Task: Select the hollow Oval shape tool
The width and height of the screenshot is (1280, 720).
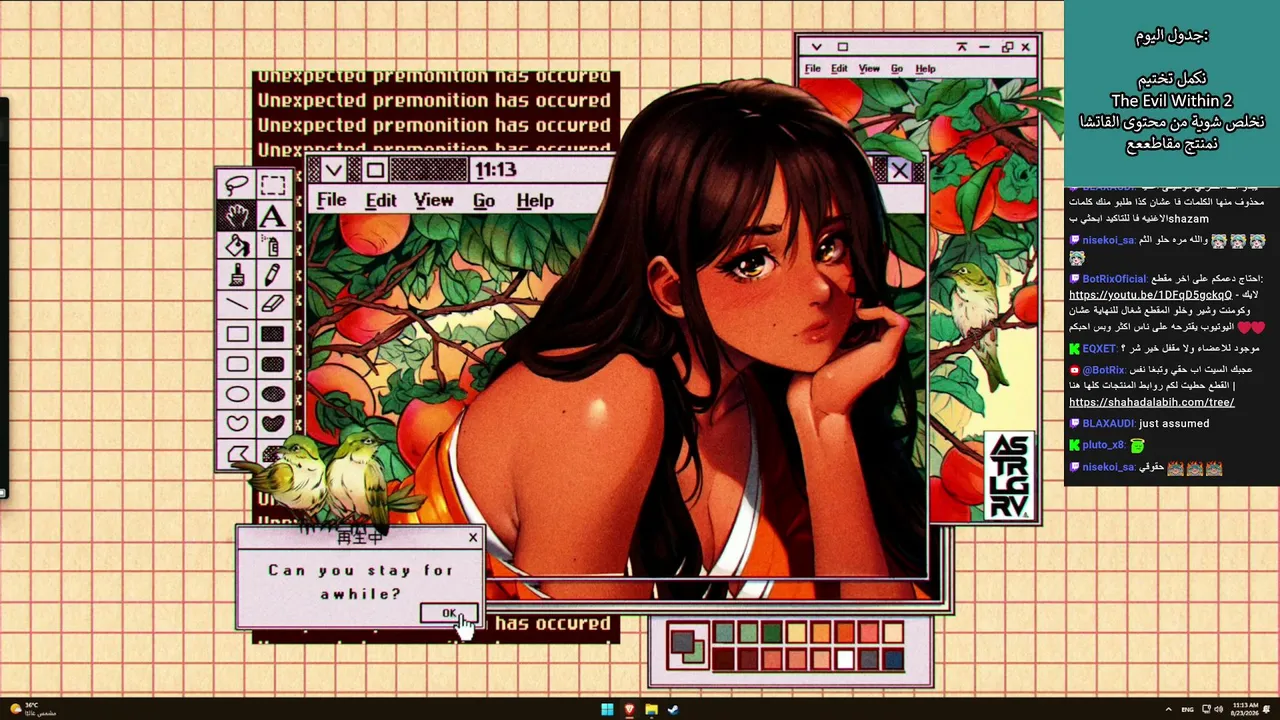Action: point(237,394)
